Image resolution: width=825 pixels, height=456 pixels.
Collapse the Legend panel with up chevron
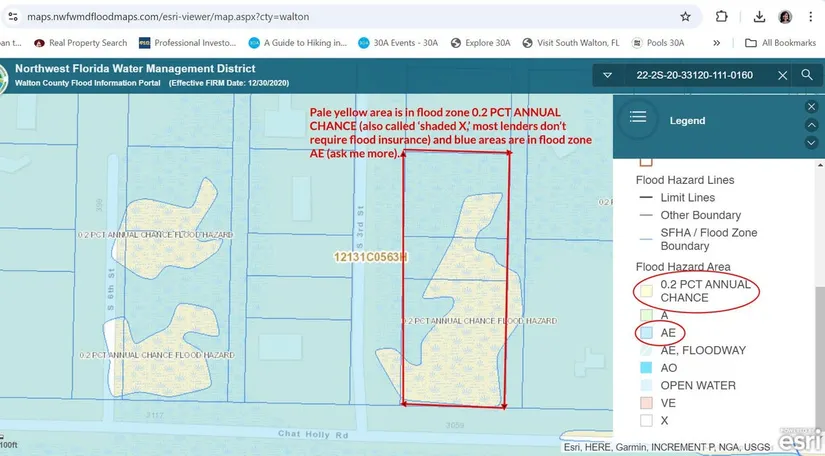click(x=811, y=124)
